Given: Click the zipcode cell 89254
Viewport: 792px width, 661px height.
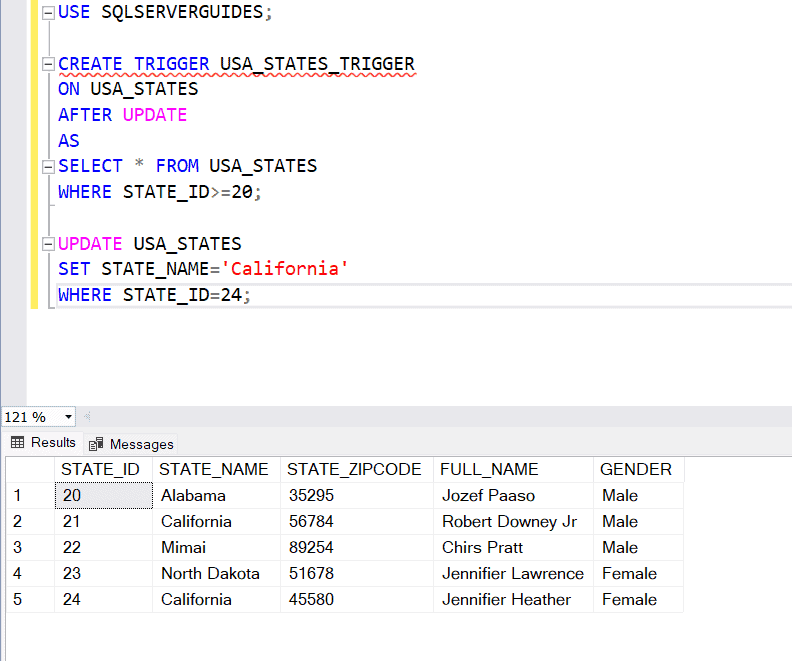Looking at the screenshot, I should pyautogui.click(x=357, y=547).
